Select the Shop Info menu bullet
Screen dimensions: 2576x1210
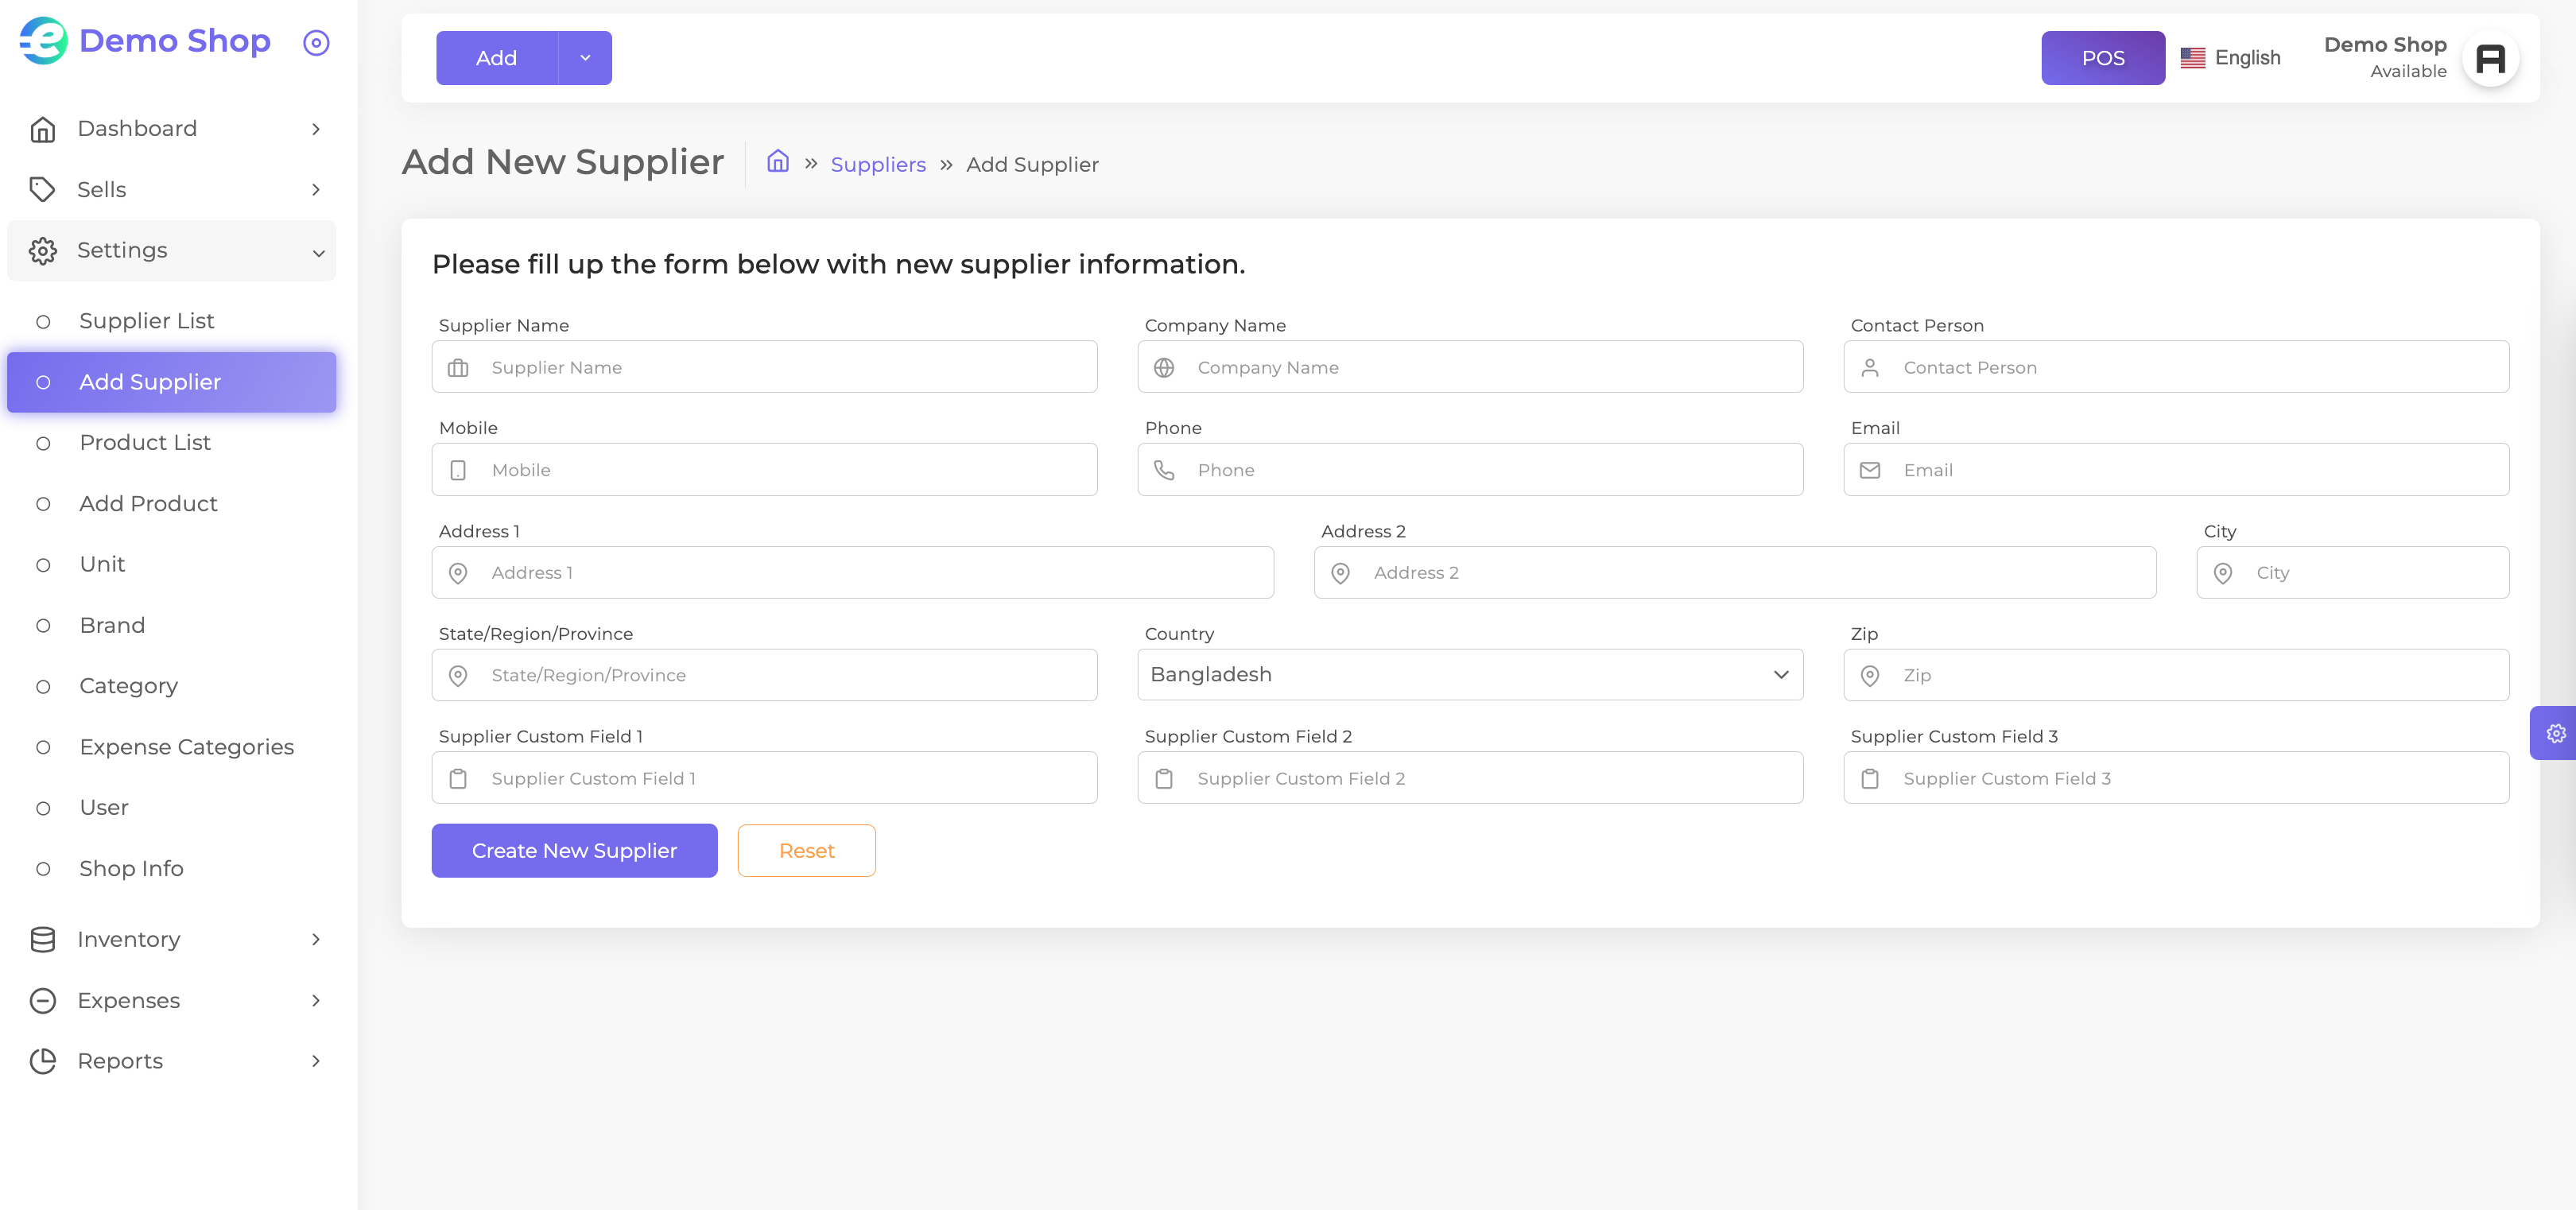pos(43,868)
